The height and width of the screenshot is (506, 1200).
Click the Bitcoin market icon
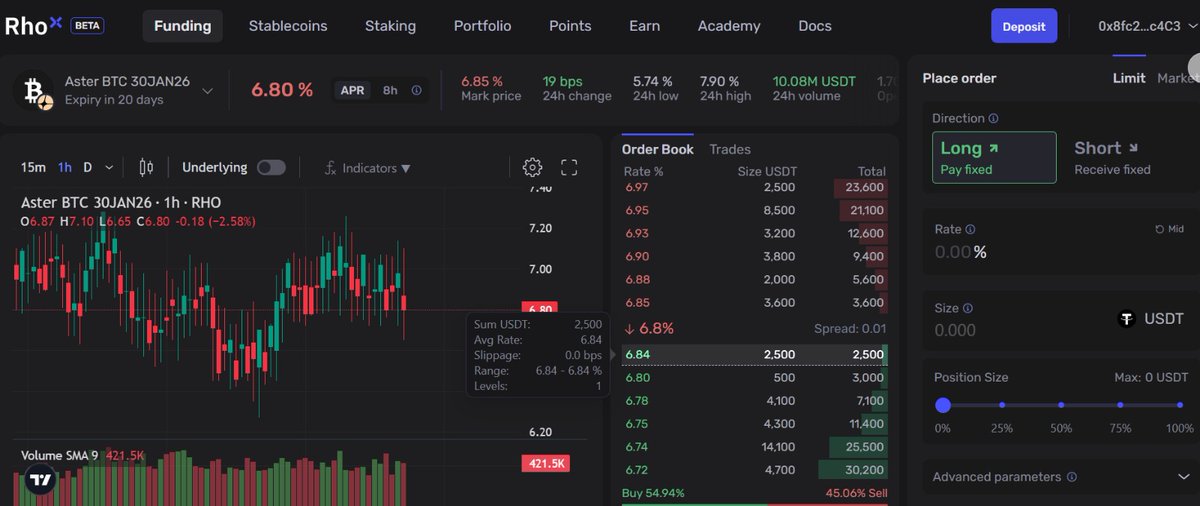coord(38,92)
